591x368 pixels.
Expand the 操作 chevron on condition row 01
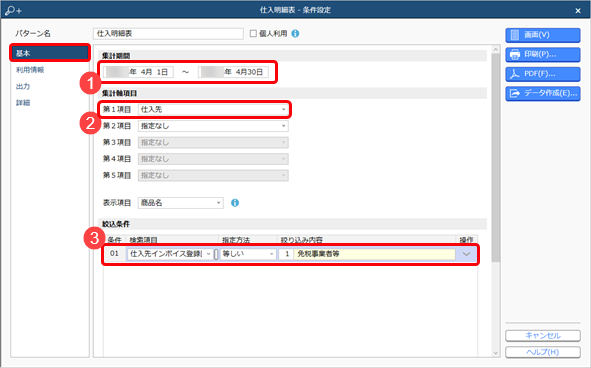click(466, 254)
